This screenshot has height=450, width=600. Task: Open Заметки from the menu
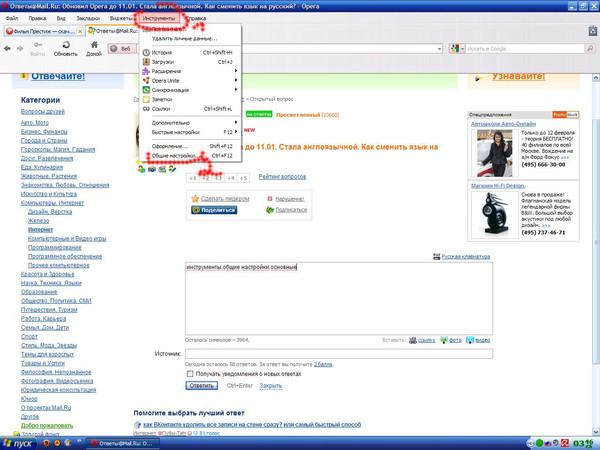coord(190,99)
